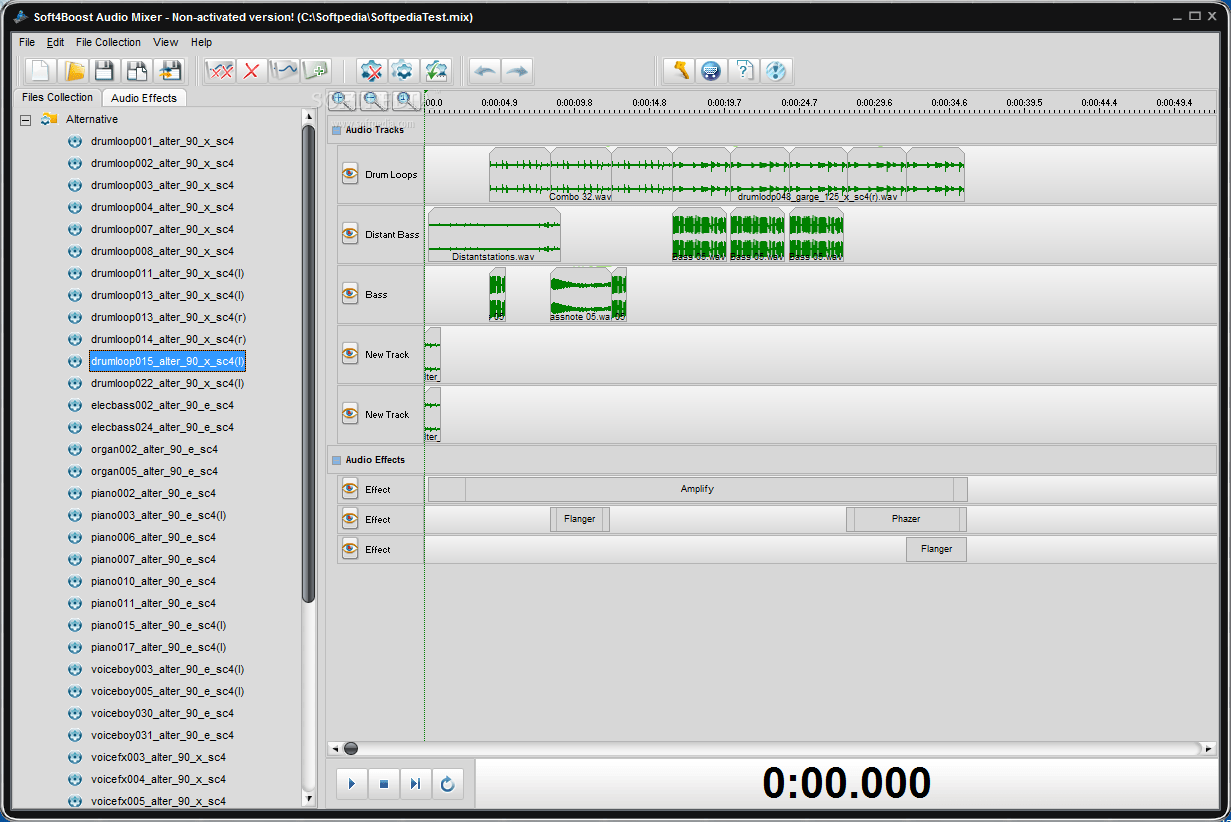
Task: Click the About globe icon on the toolbar
Action: (x=777, y=71)
